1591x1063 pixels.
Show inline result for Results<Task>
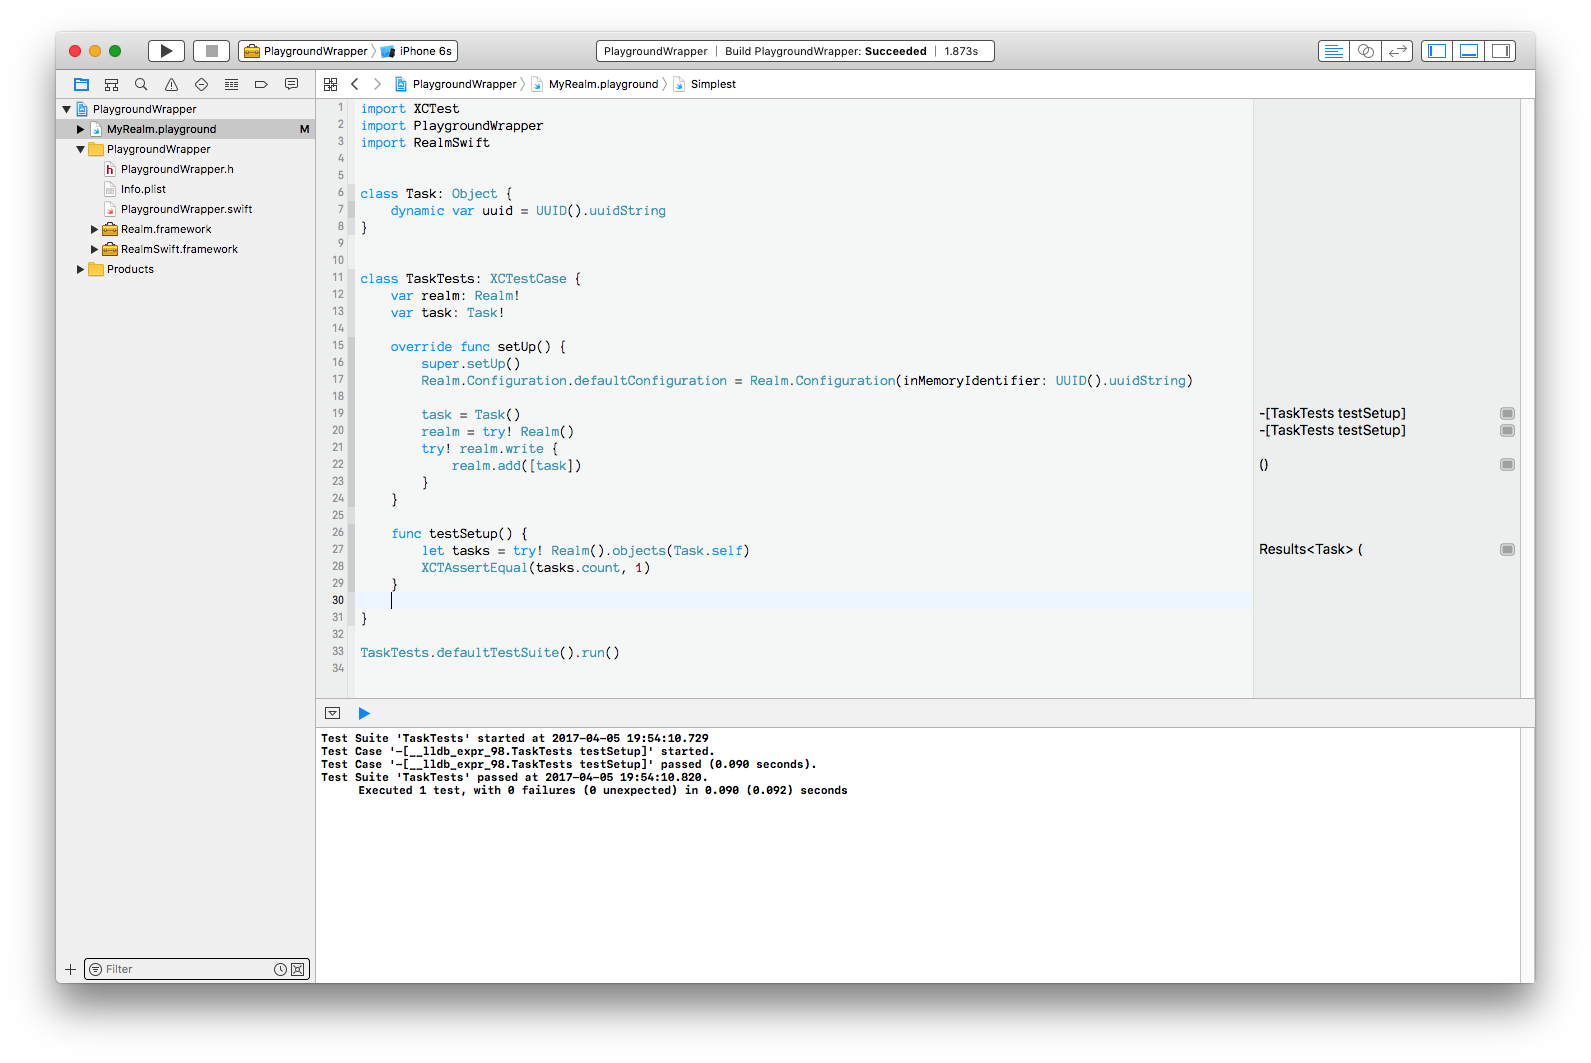point(1507,549)
